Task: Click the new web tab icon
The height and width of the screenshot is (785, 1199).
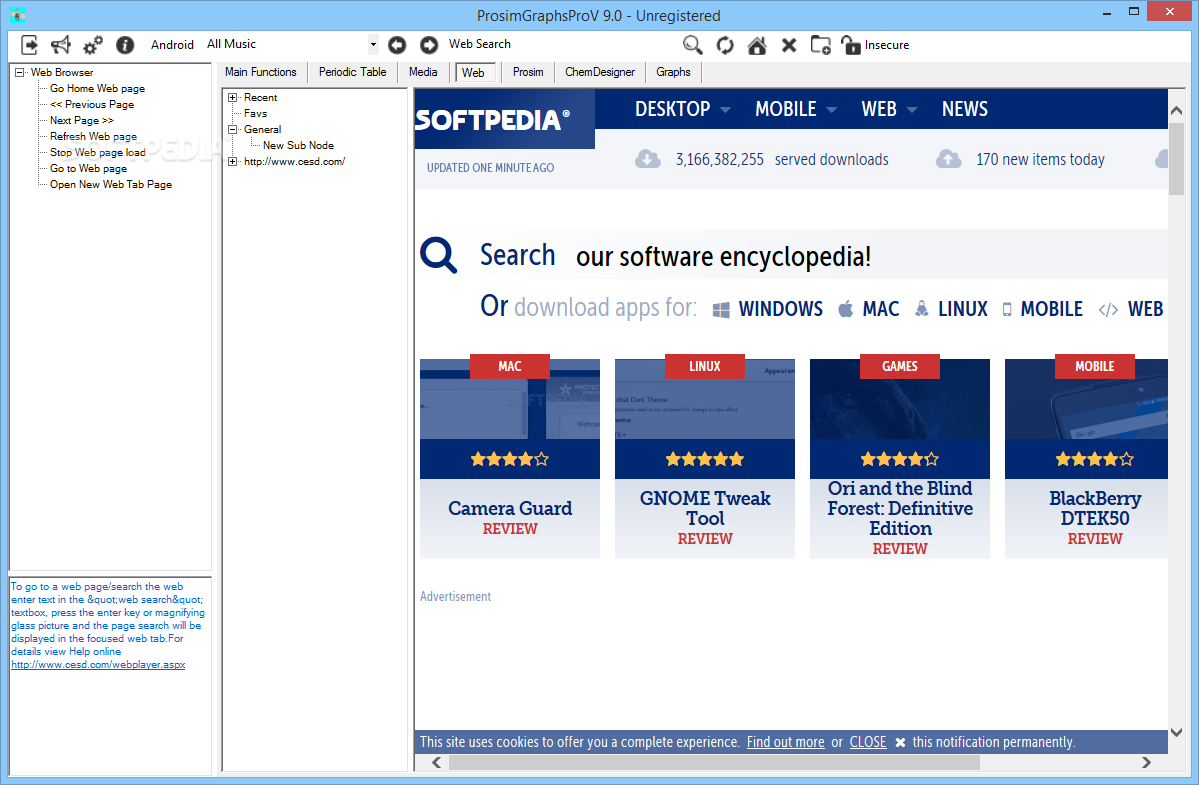Action: (x=820, y=45)
